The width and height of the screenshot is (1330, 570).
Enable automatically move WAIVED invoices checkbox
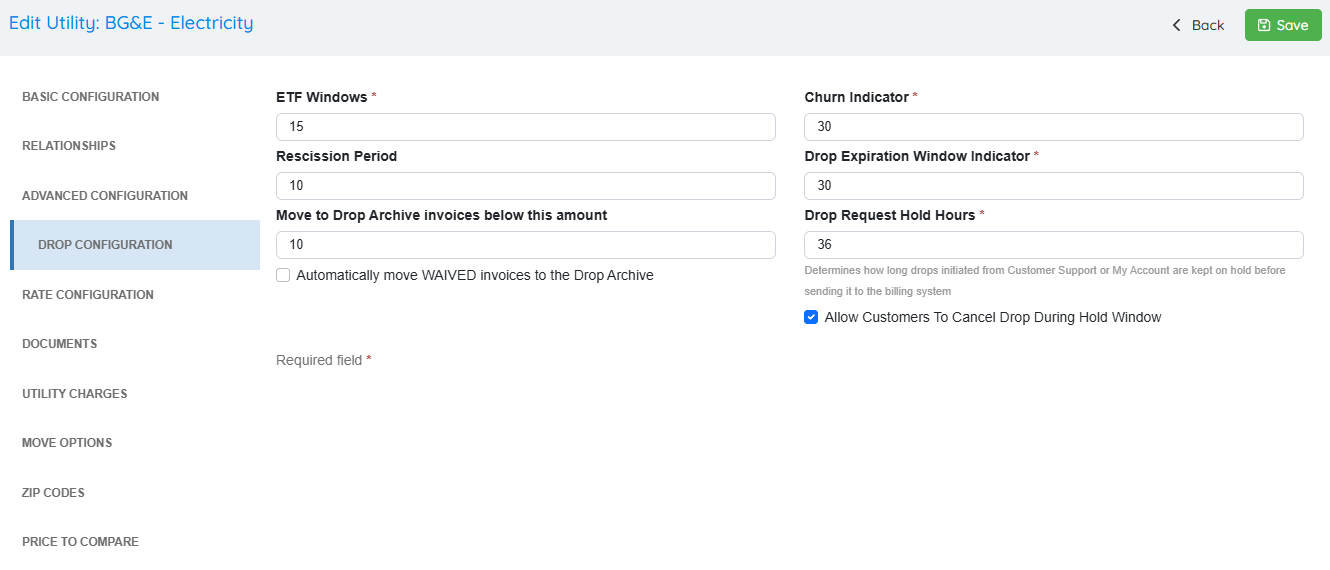click(284, 275)
